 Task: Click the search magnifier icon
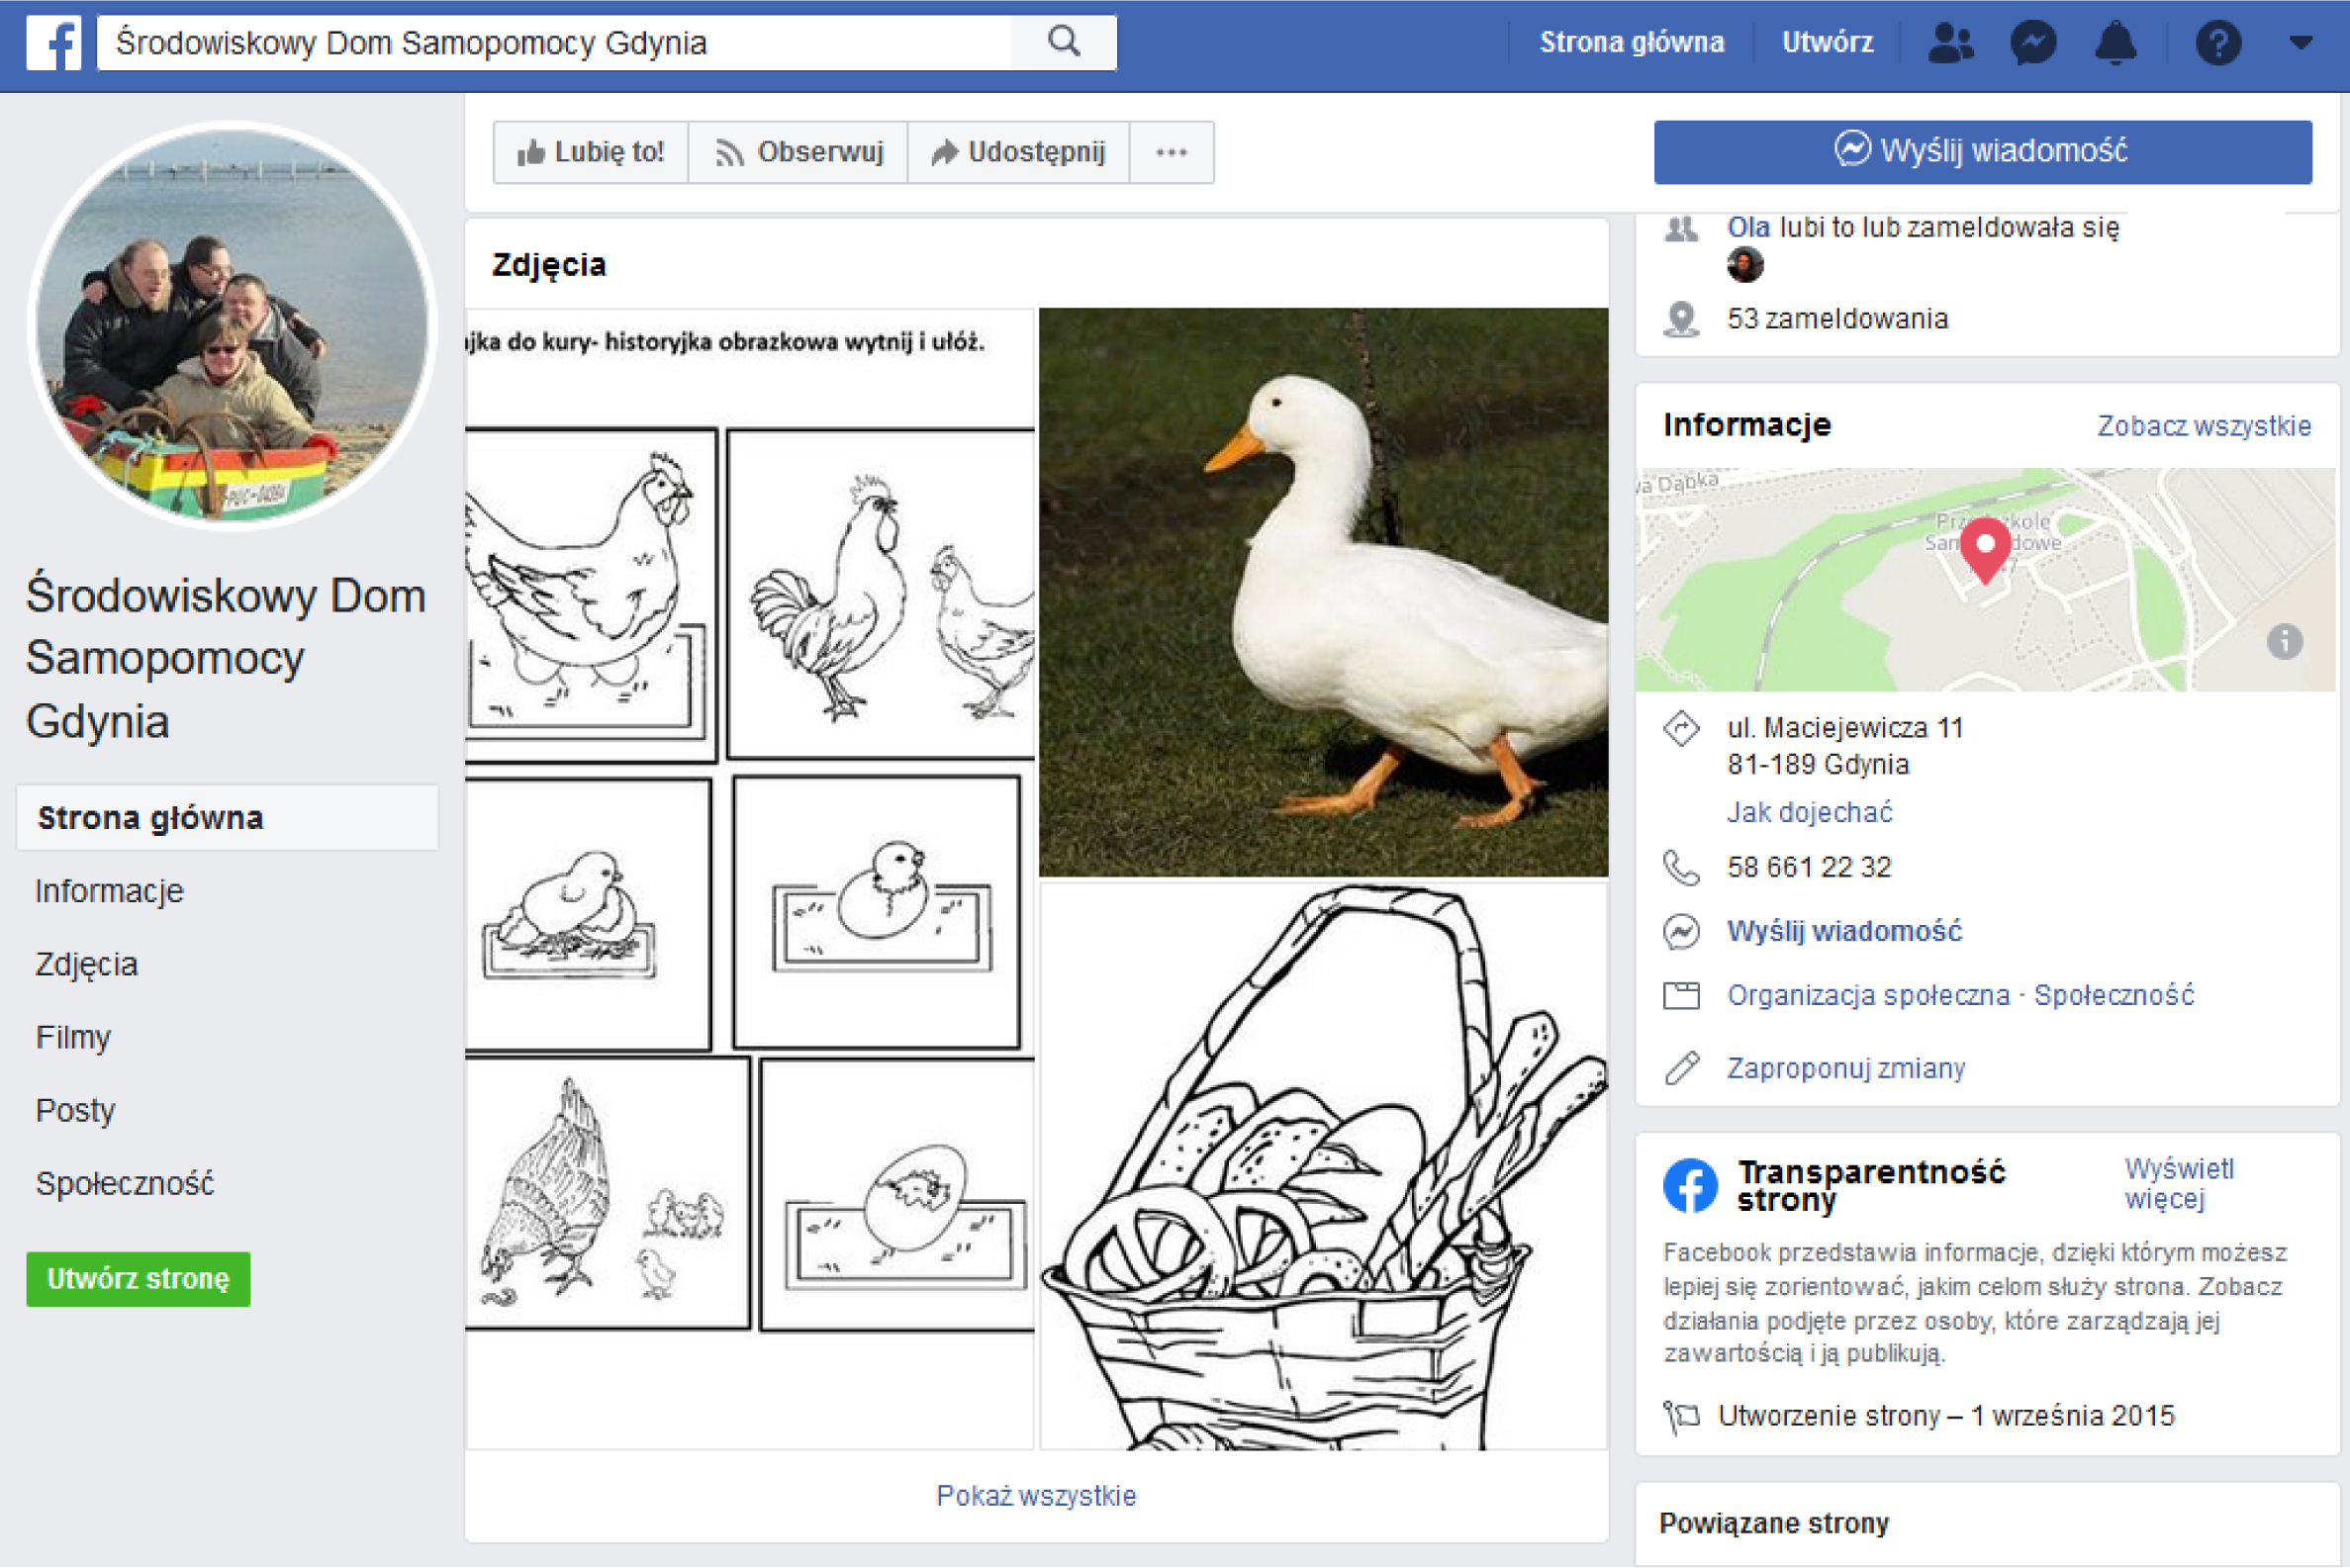click(1063, 42)
